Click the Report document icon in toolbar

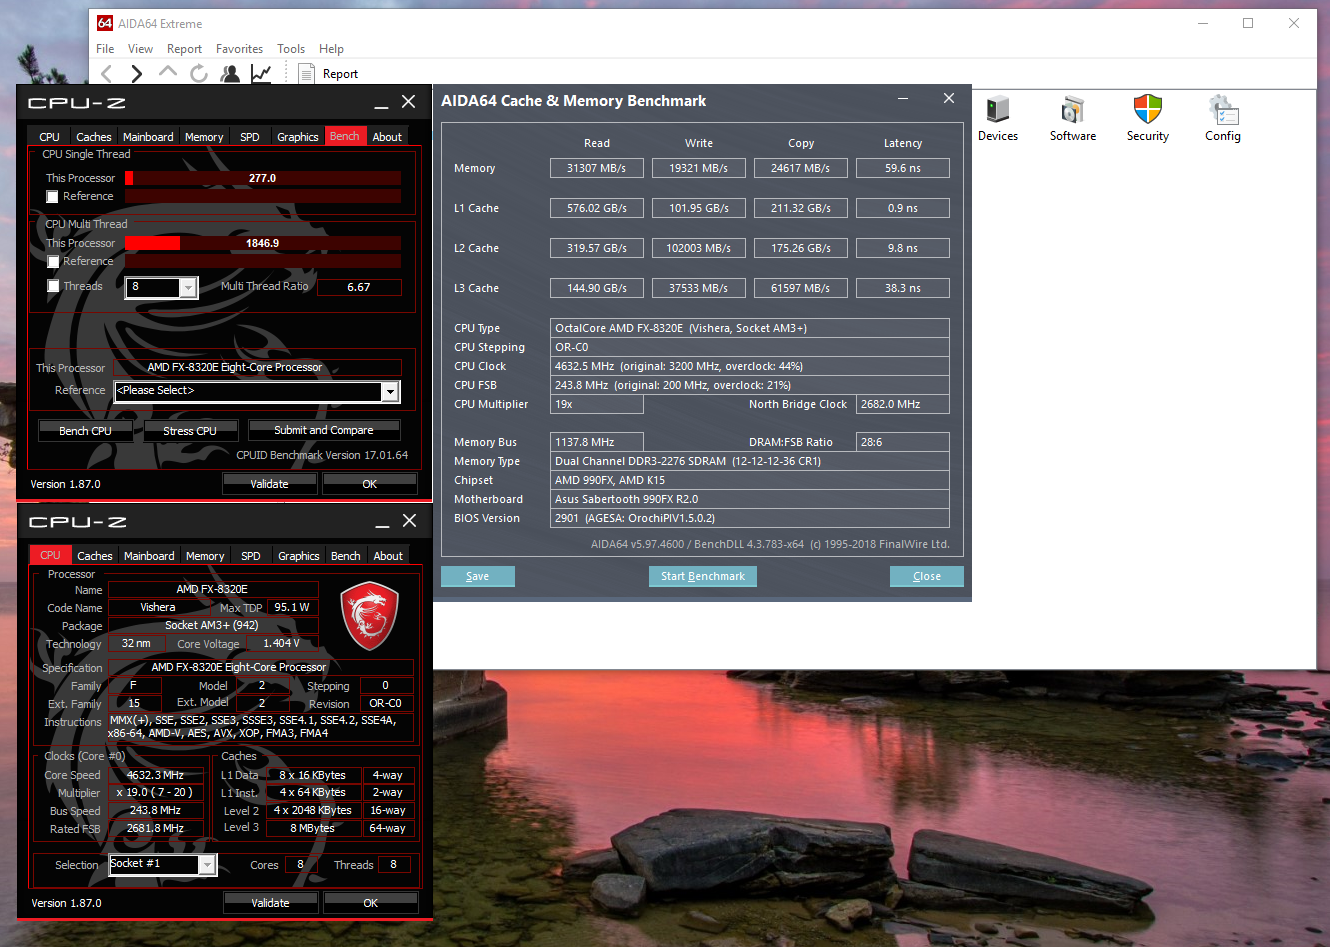[306, 73]
